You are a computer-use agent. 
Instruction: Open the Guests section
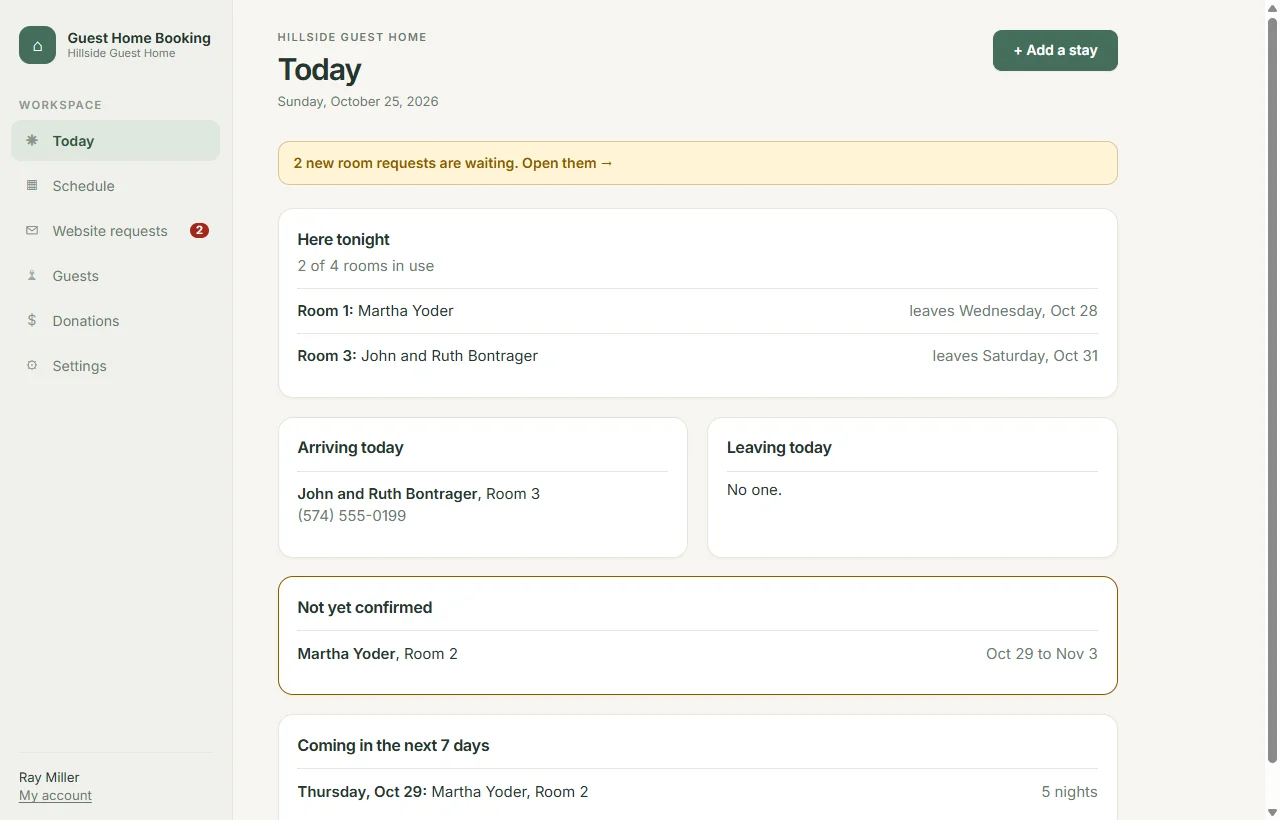click(116, 276)
